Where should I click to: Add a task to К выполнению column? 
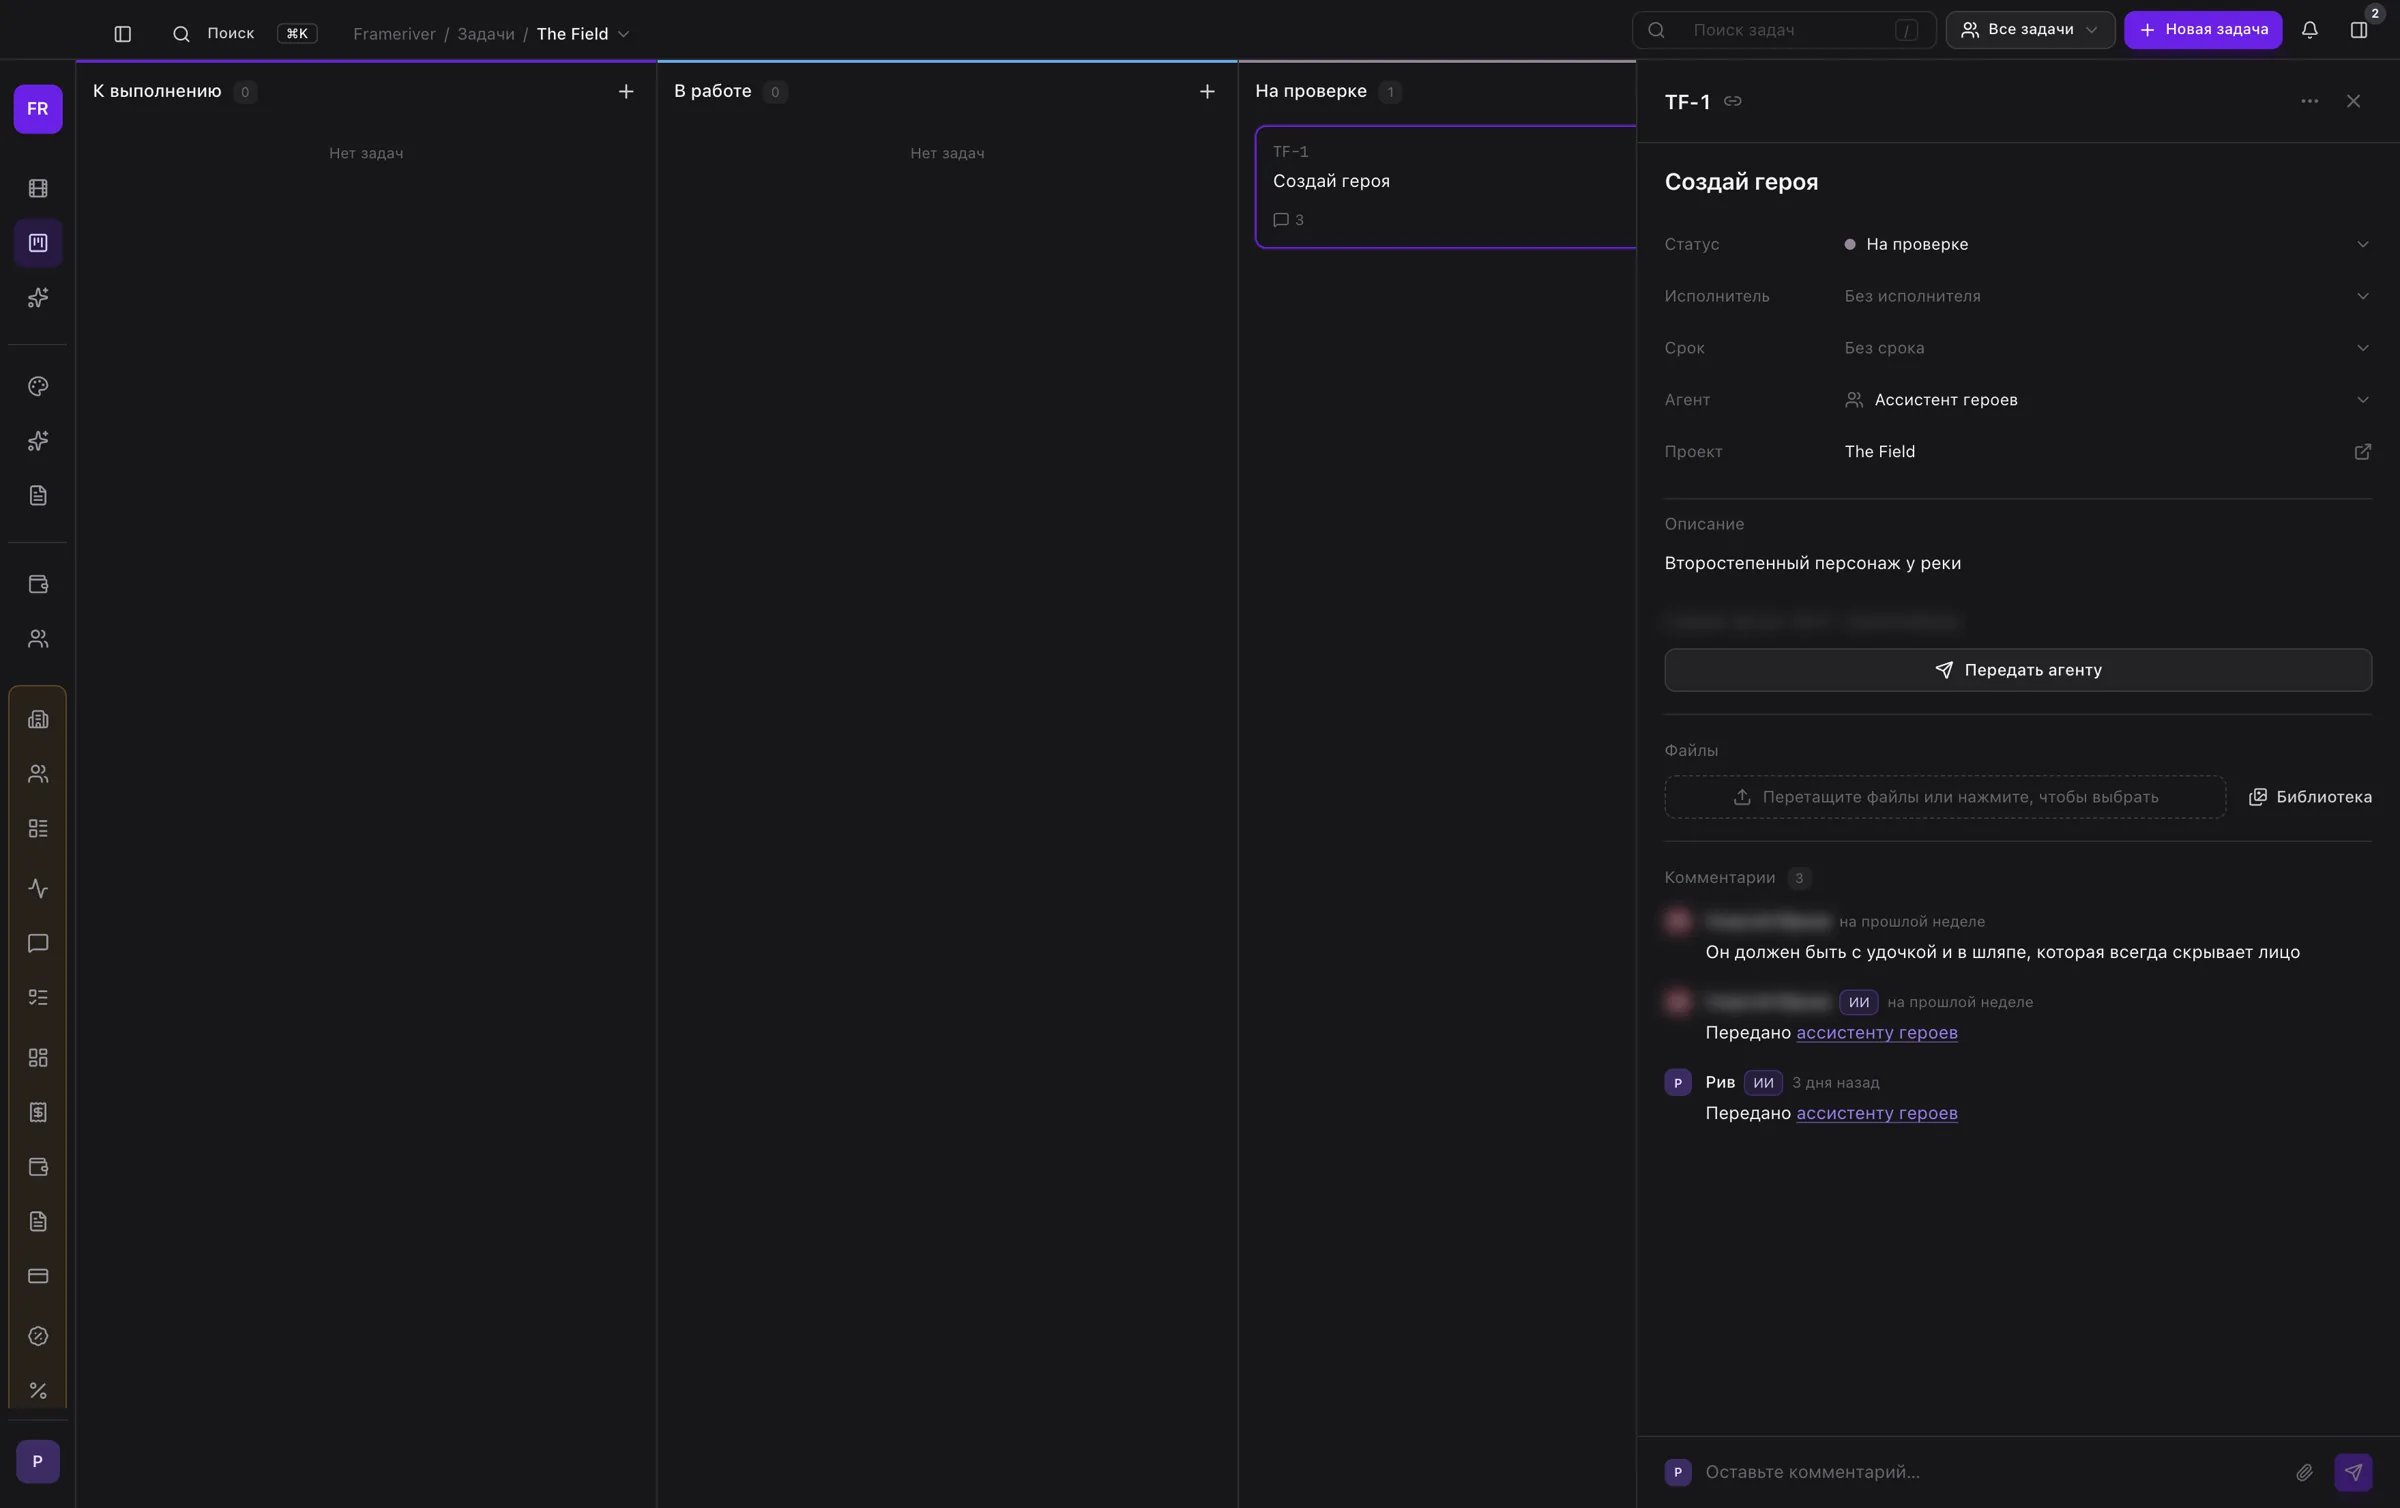[x=626, y=91]
